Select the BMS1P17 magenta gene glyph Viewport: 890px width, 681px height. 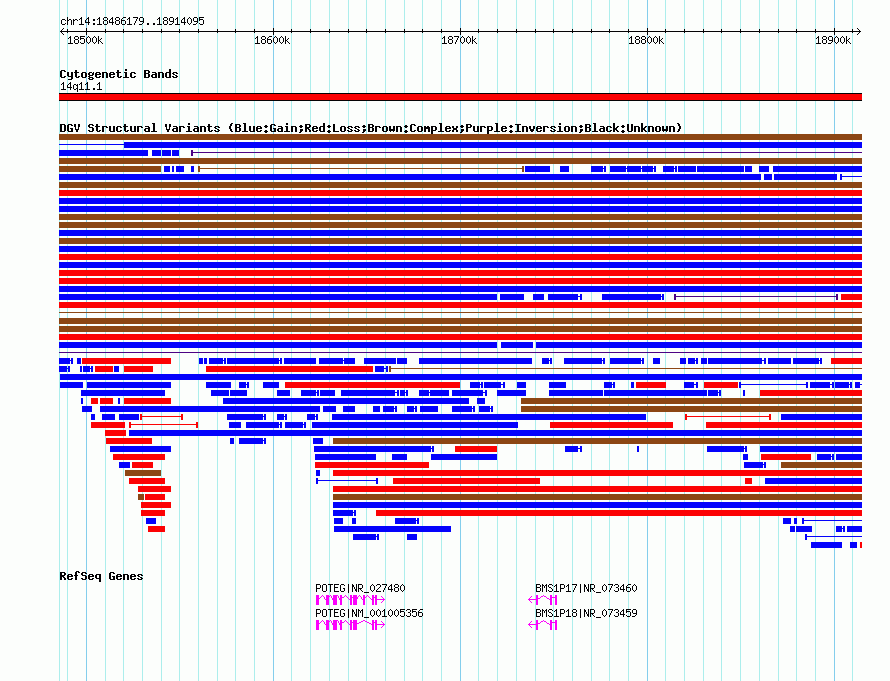[x=543, y=600]
